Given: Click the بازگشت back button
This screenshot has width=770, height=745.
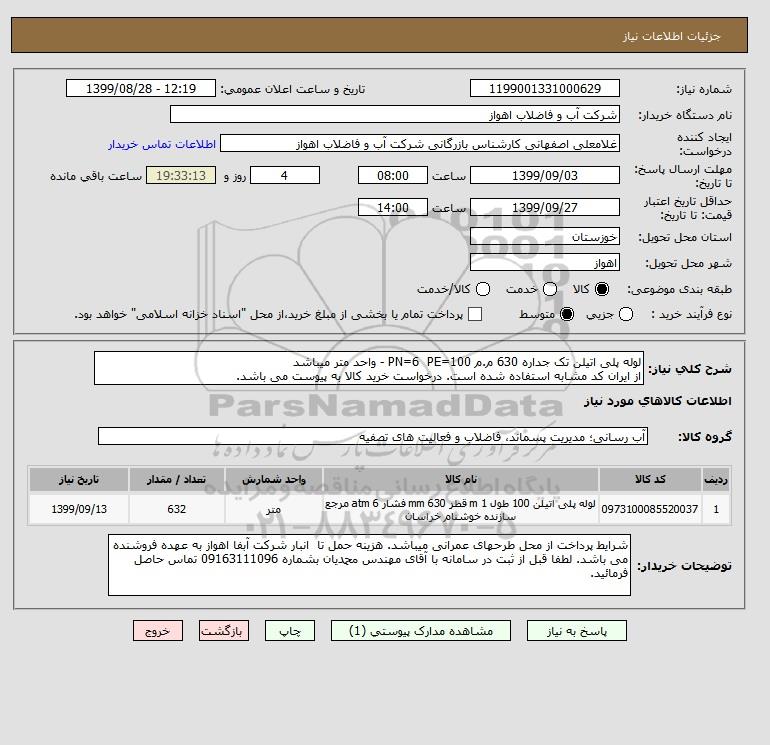Looking at the screenshot, I should coord(224,631).
